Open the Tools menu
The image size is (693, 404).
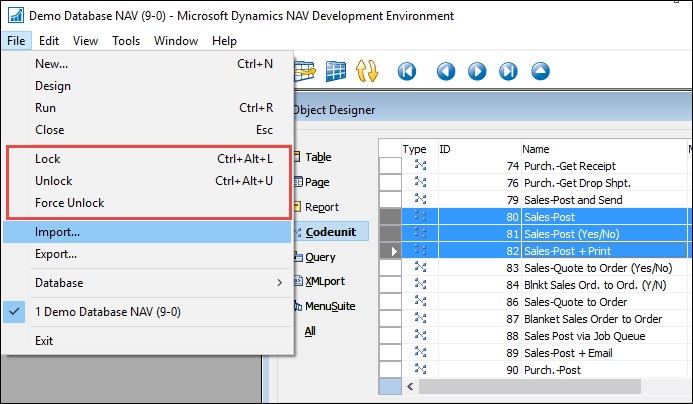pos(126,41)
